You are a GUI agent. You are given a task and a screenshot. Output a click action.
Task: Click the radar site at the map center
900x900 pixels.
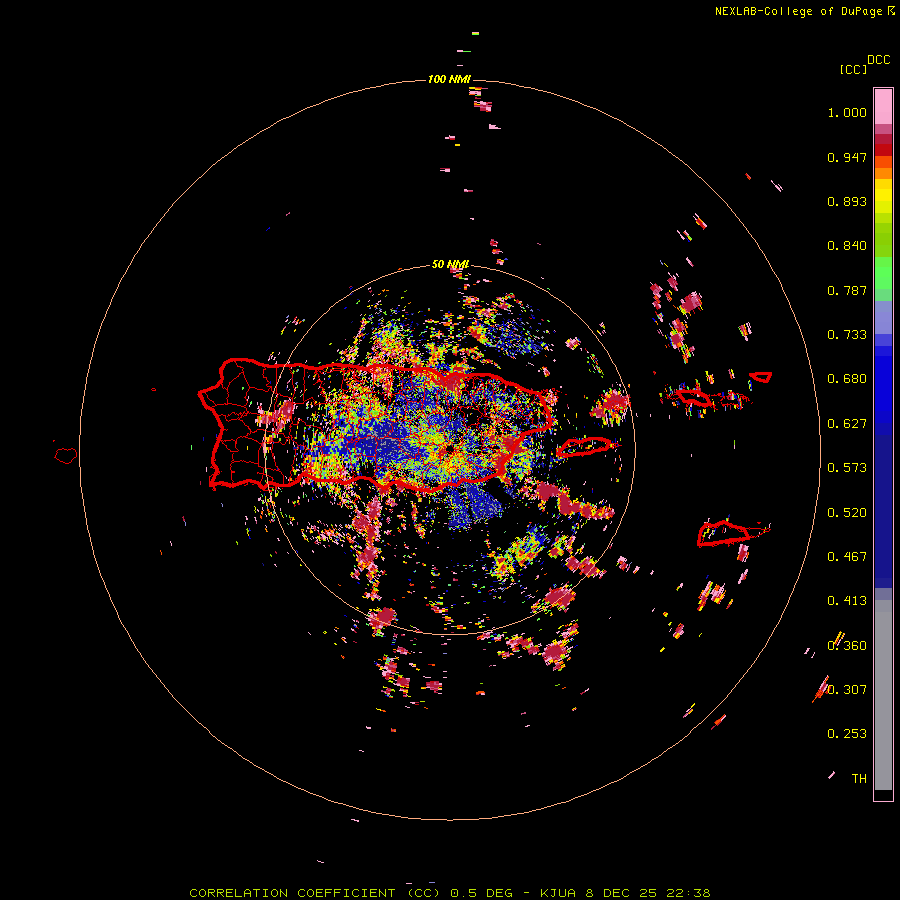pyautogui.click(x=448, y=449)
